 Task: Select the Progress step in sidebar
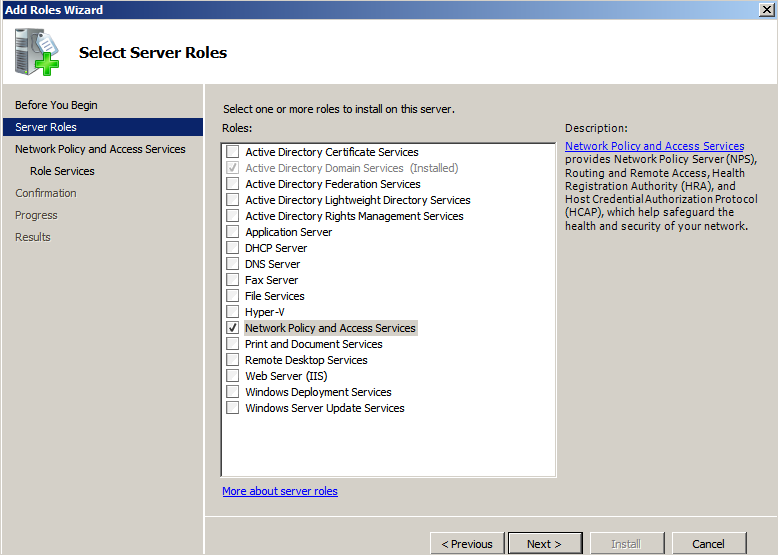(x=36, y=215)
